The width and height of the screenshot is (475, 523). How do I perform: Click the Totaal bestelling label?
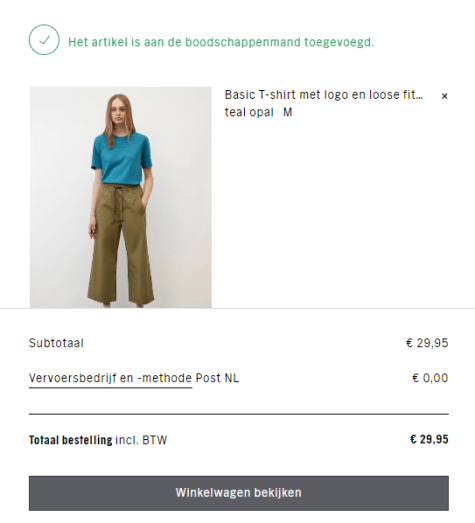71,440
